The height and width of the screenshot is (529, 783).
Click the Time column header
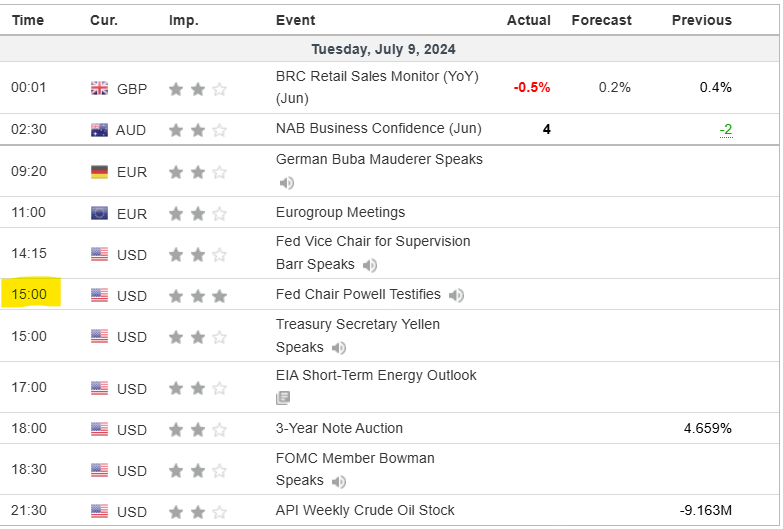click(x=28, y=20)
